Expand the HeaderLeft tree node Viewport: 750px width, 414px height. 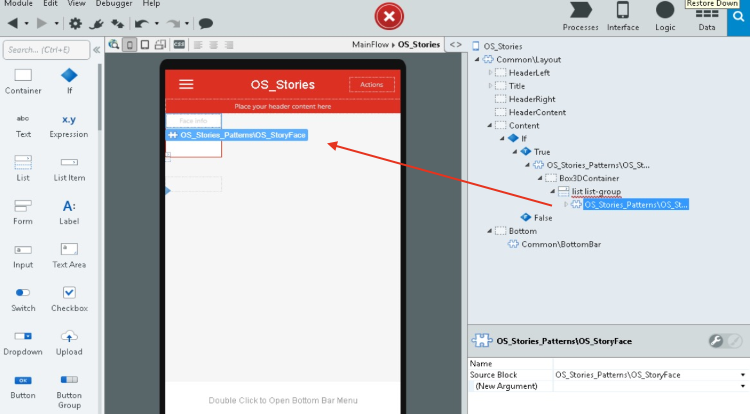tap(490, 73)
